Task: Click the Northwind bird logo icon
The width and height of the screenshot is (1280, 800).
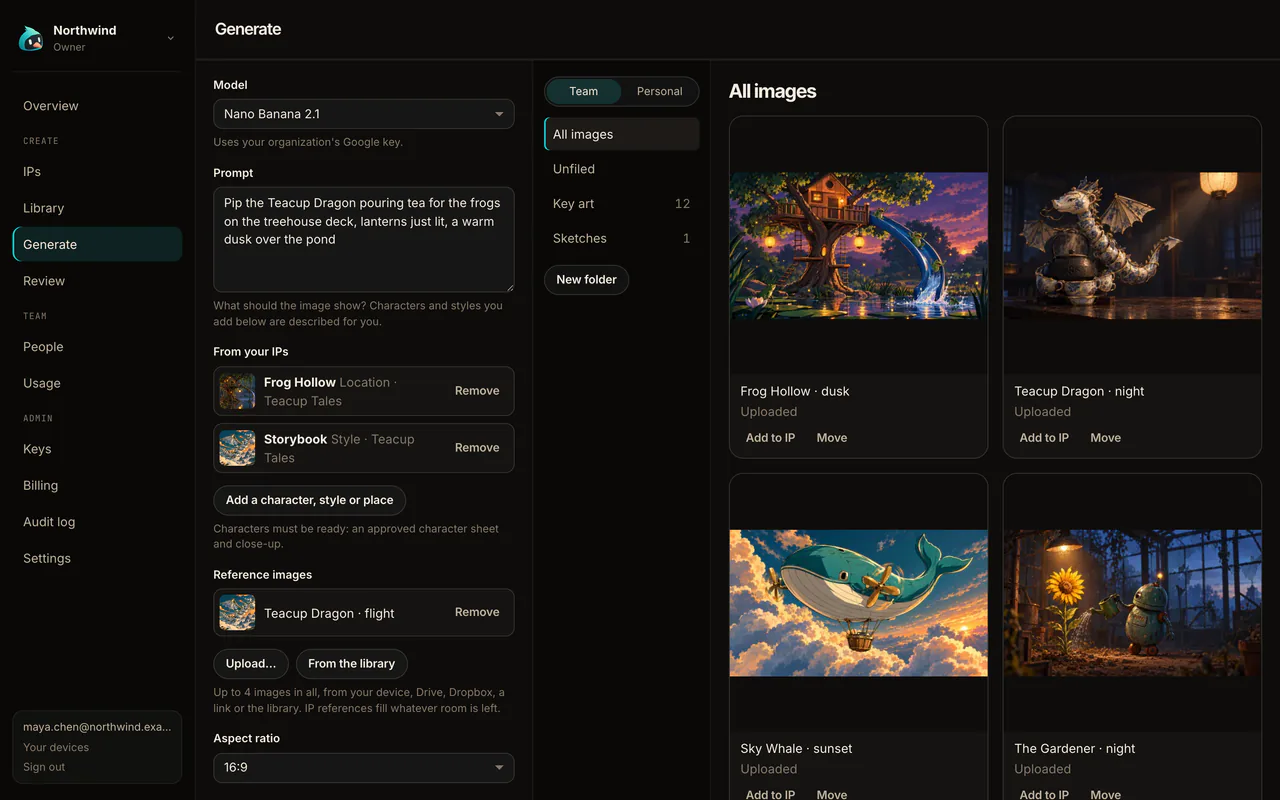Action: [31, 38]
